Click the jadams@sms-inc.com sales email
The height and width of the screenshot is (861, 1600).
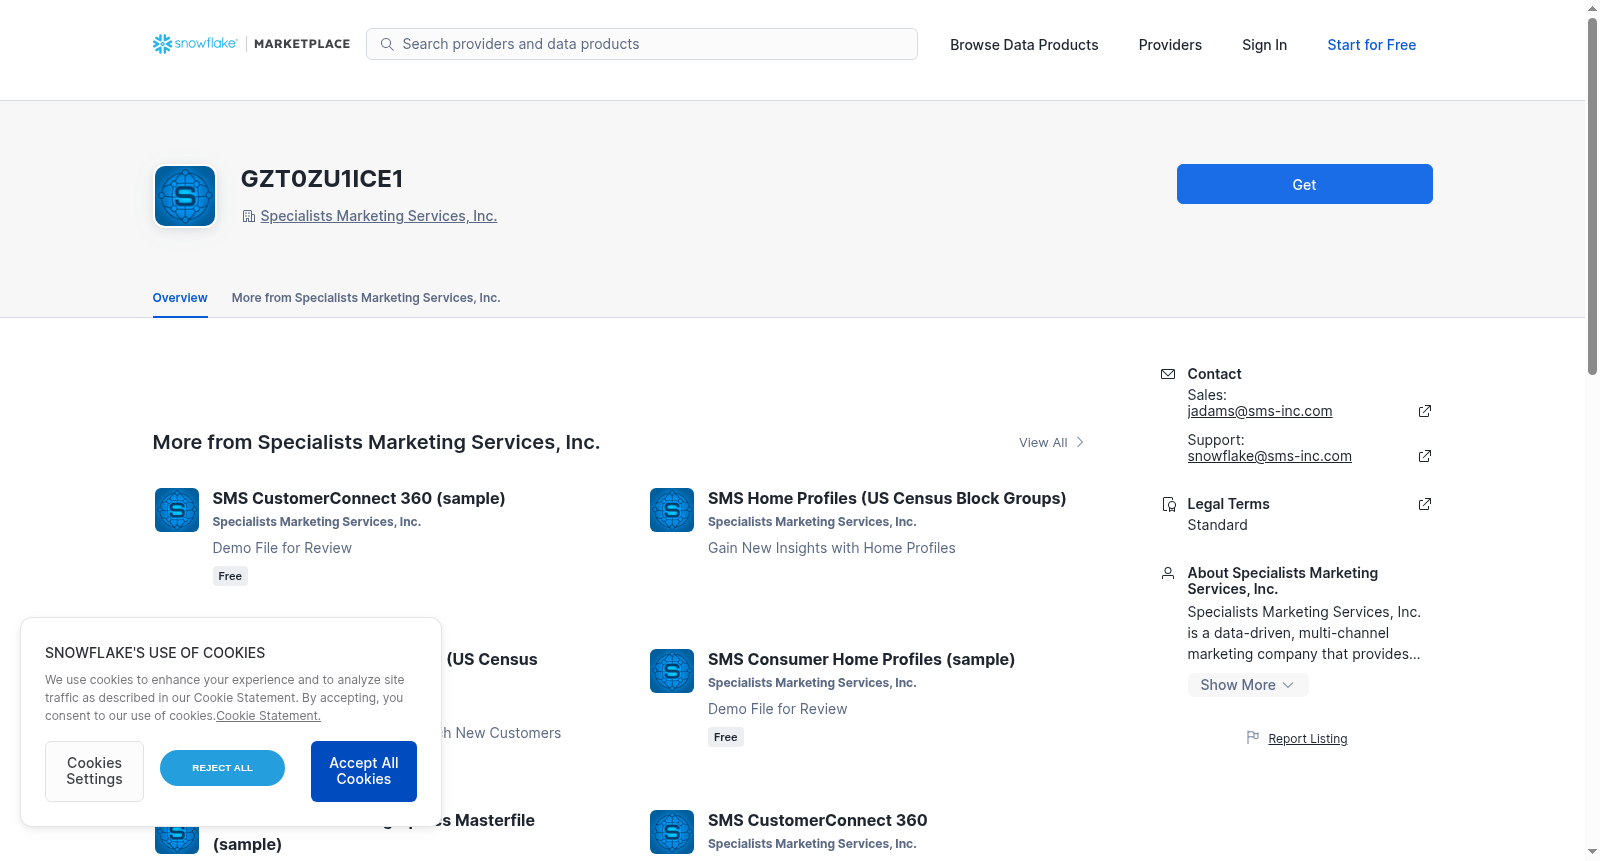tap(1260, 411)
